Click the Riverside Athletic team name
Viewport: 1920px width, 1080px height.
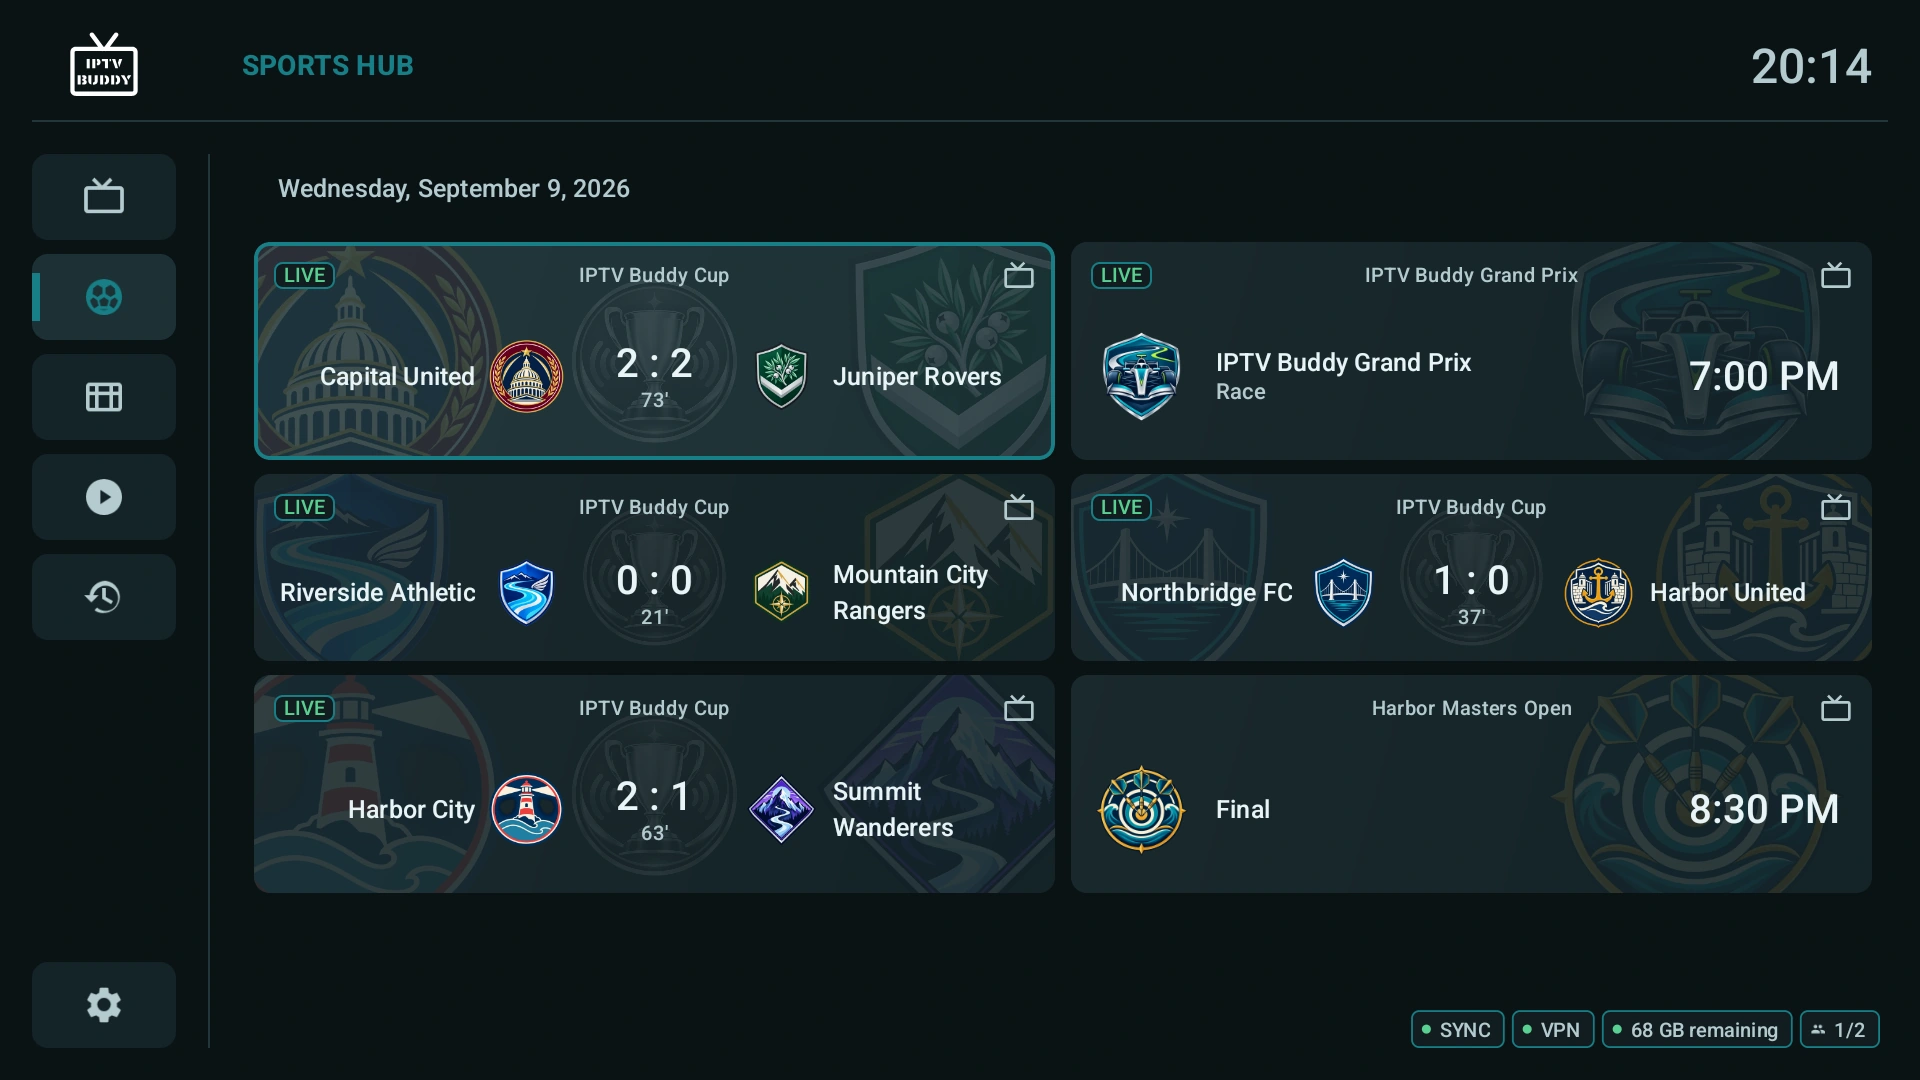[378, 593]
